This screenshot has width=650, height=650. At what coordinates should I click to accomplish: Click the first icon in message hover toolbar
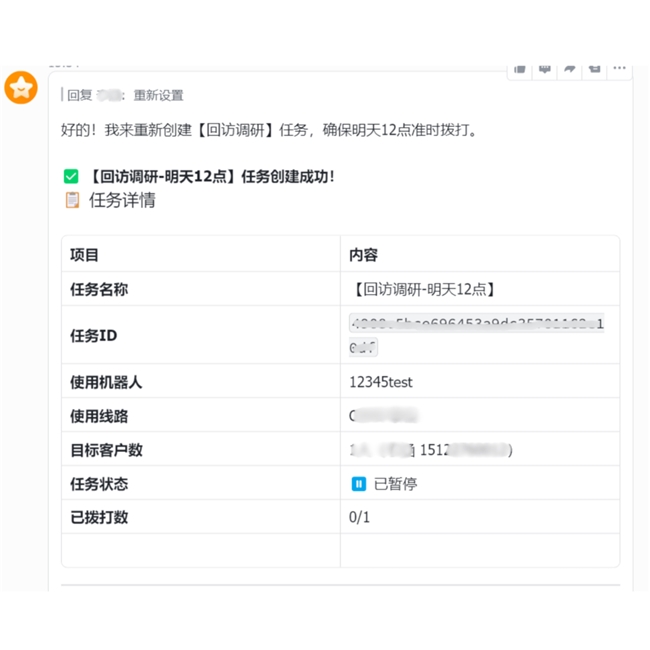[x=520, y=68]
